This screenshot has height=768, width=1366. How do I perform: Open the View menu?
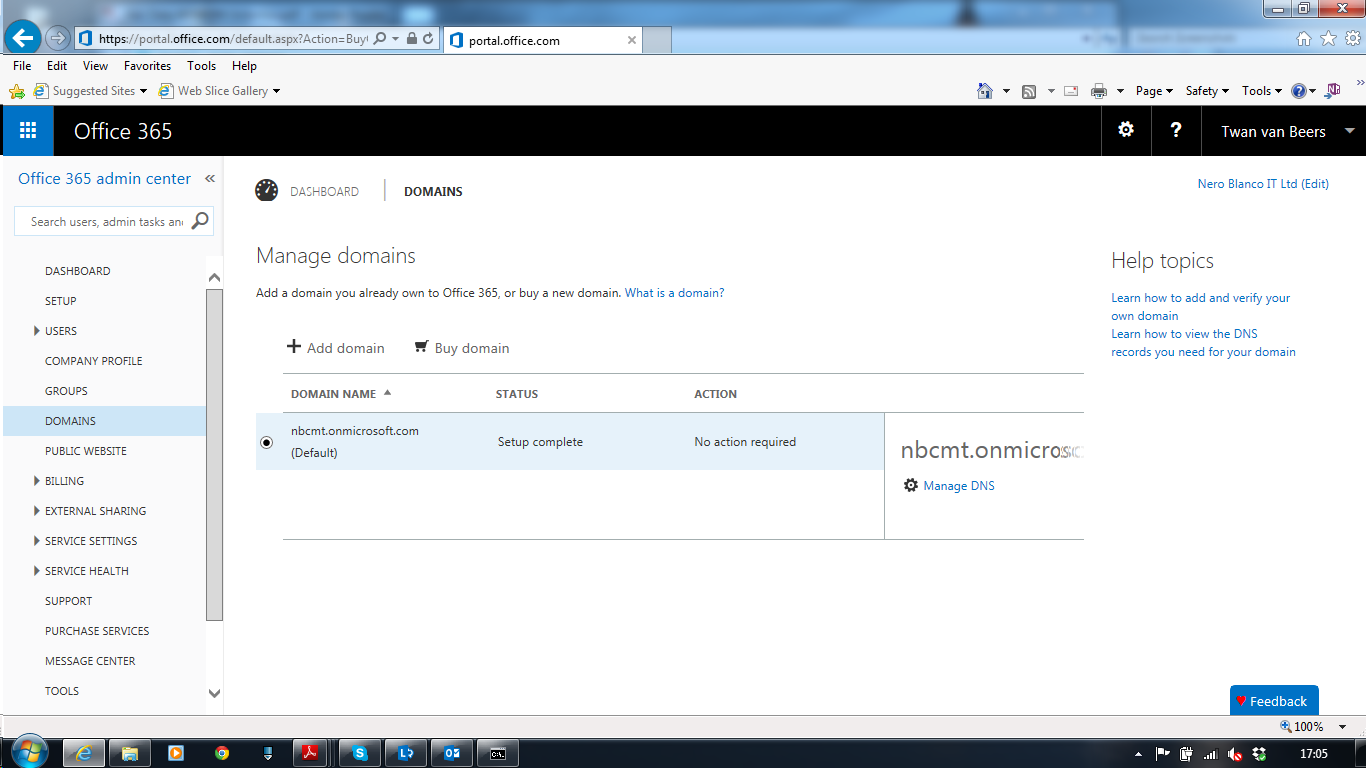[x=96, y=66]
